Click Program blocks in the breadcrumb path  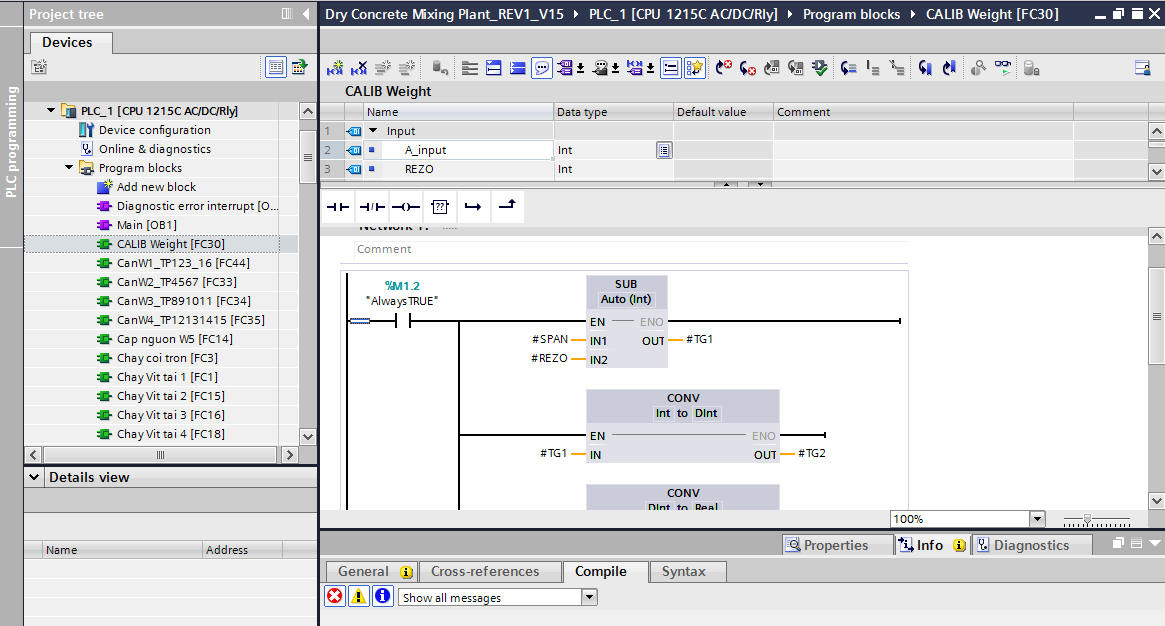pos(851,14)
